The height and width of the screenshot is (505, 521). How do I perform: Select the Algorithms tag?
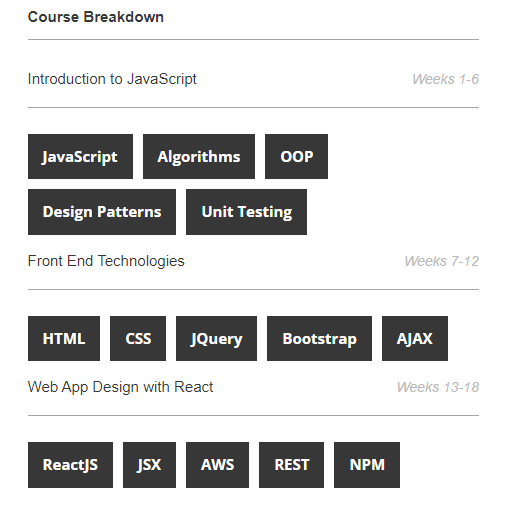(x=199, y=156)
